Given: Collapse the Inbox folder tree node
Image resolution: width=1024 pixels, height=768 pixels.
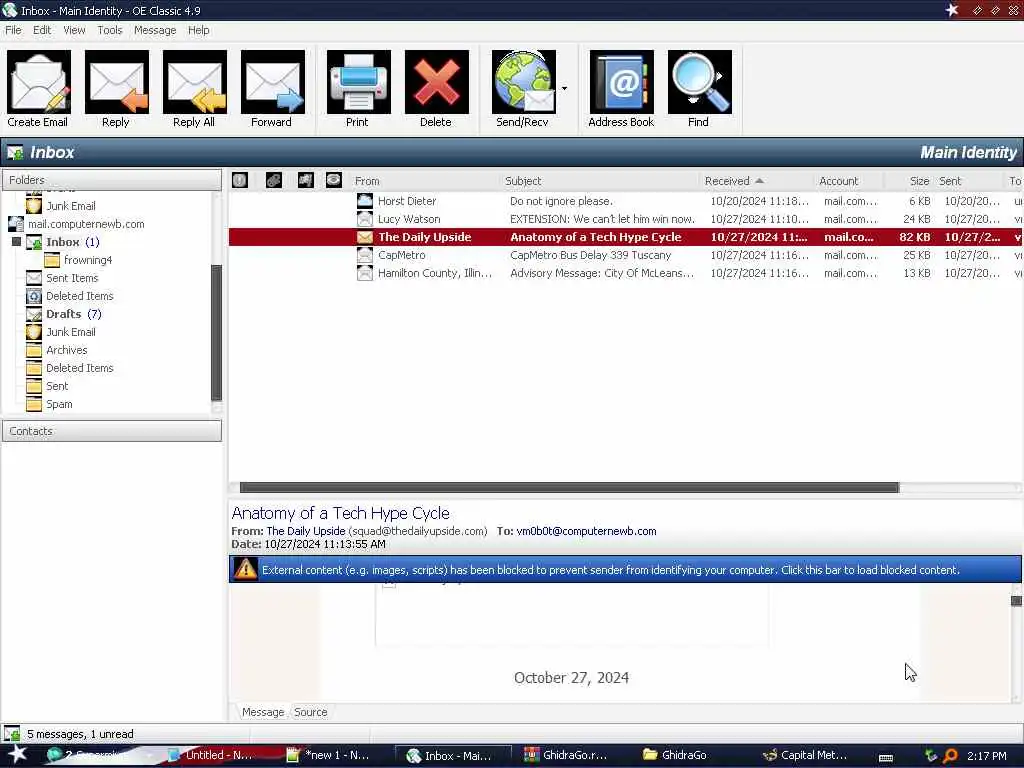Looking at the screenshot, I should pos(16,242).
